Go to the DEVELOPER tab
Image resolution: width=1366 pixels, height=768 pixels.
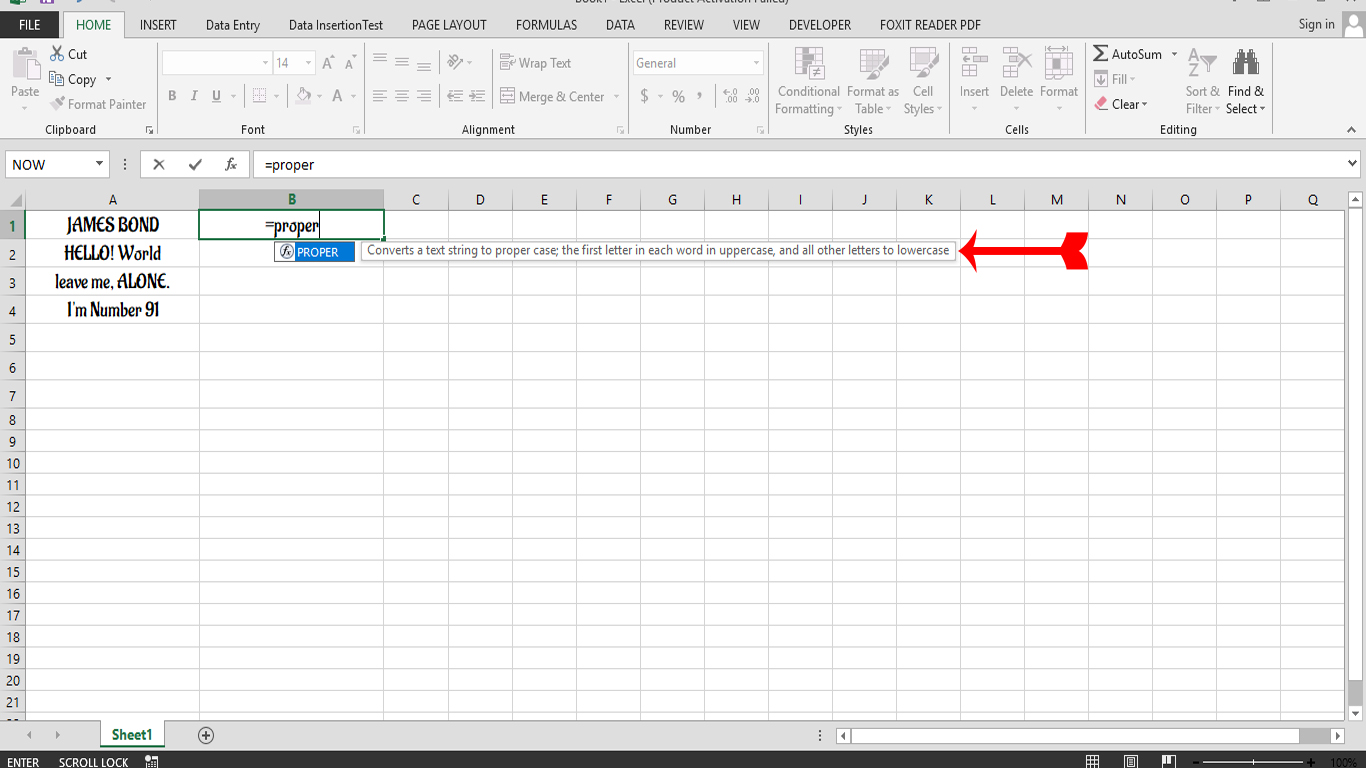(x=820, y=25)
